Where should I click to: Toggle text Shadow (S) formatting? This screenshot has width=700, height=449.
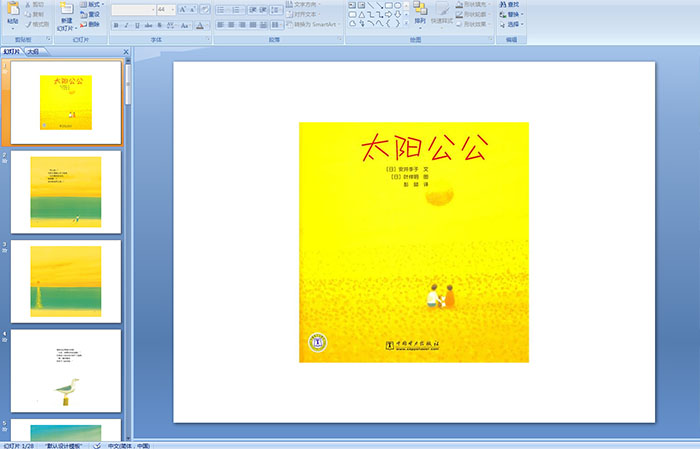[x=159, y=25]
